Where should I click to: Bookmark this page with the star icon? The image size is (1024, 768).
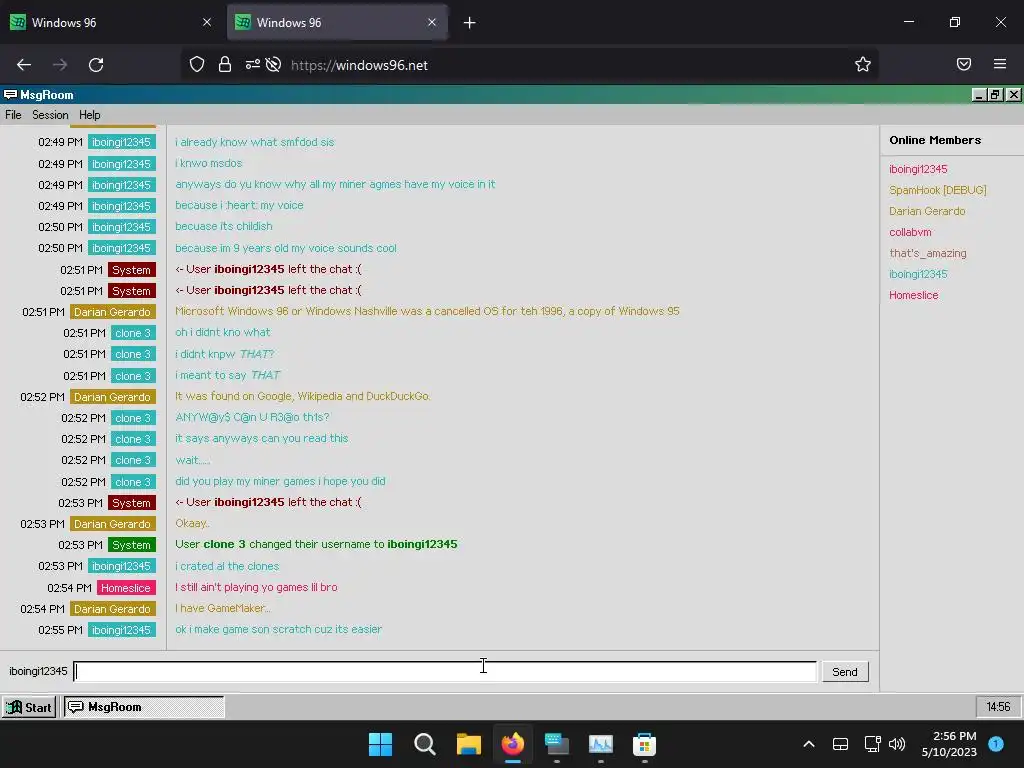[x=863, y=64]
